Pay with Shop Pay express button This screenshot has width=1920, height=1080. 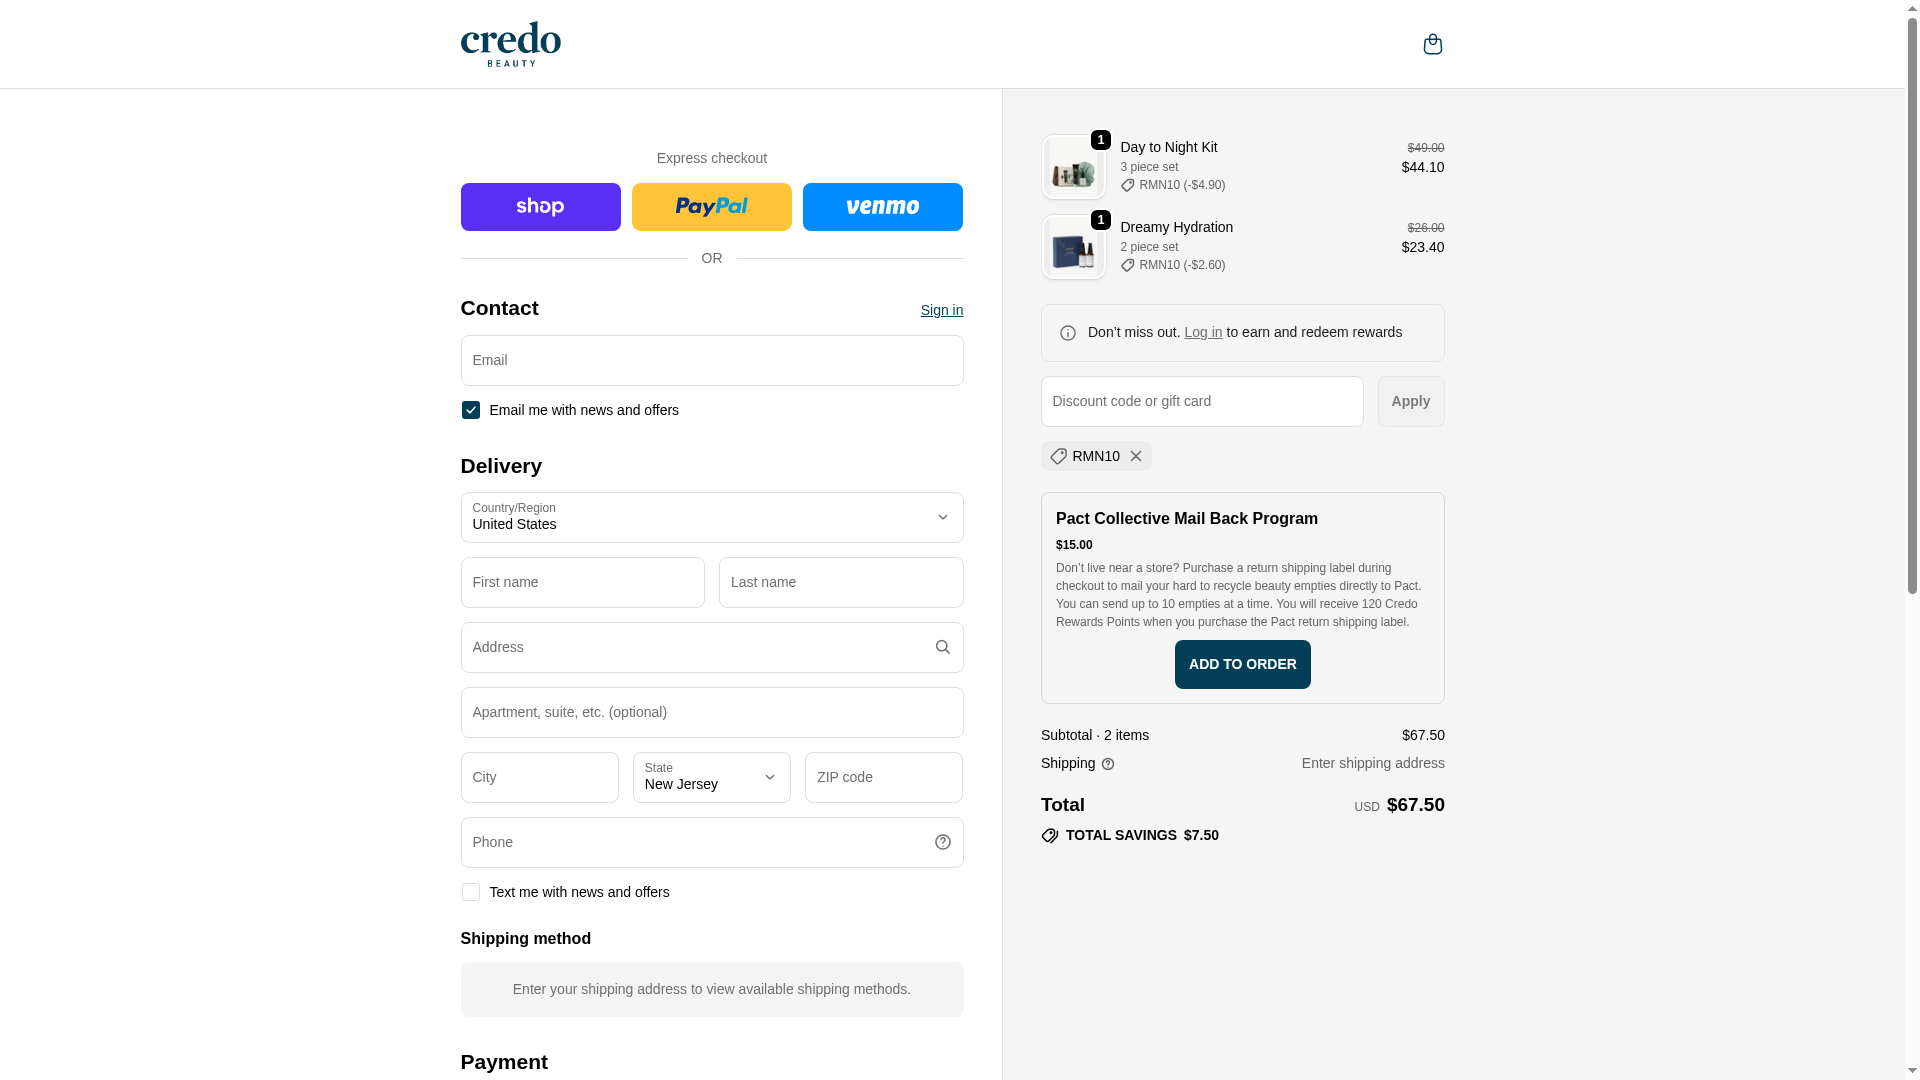(540, 207)
